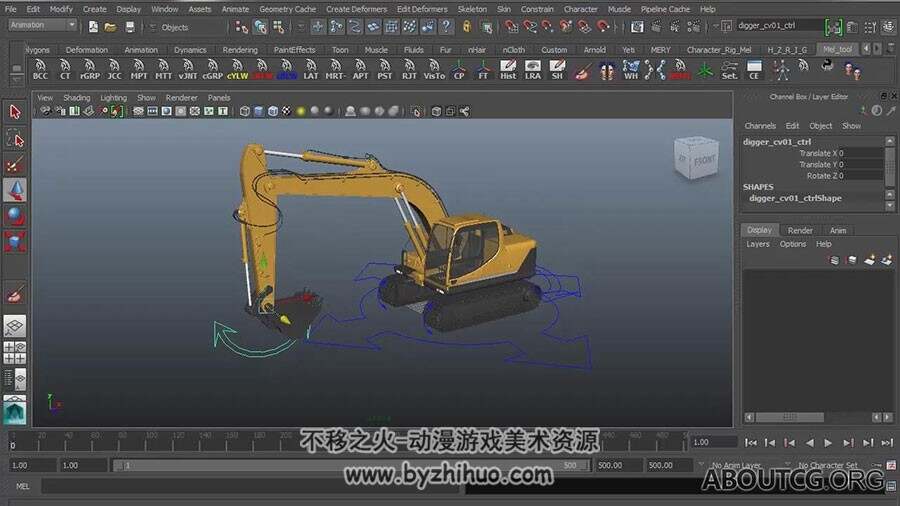Go to start of playback range
Screen dimensions: 900x506
tap(750, 442)
